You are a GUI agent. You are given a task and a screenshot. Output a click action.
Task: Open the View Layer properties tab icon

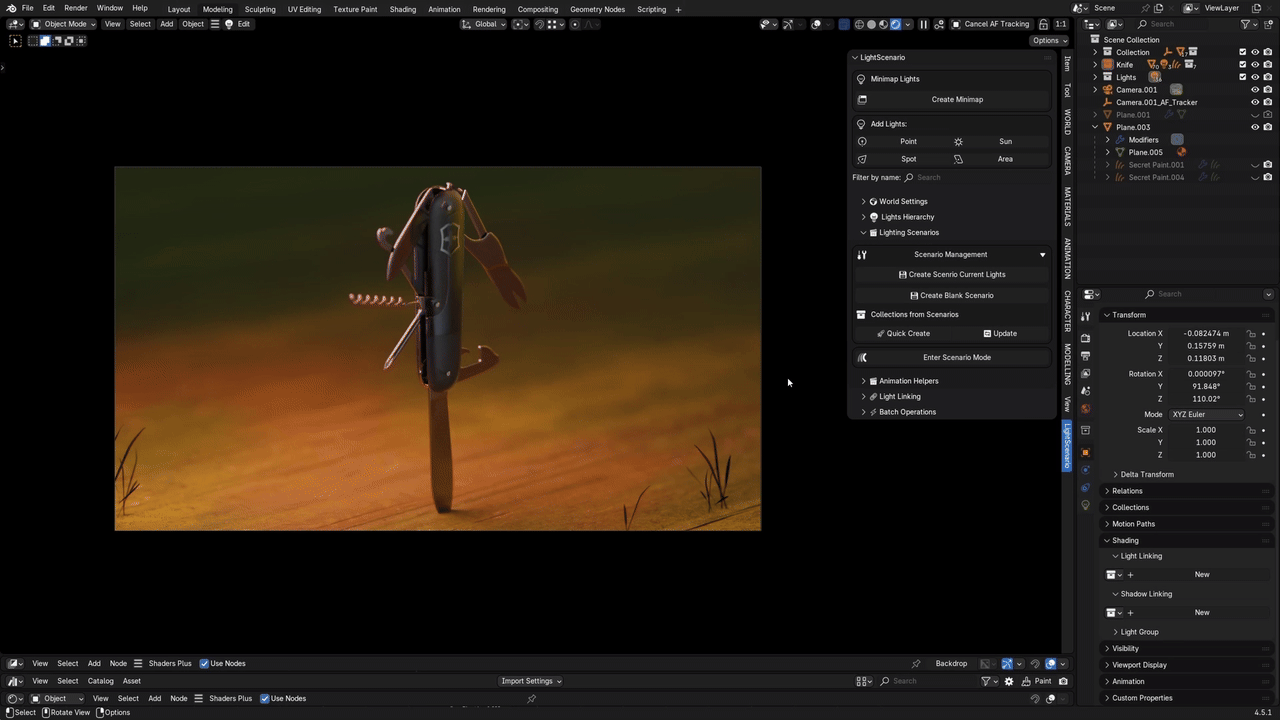1085,373
